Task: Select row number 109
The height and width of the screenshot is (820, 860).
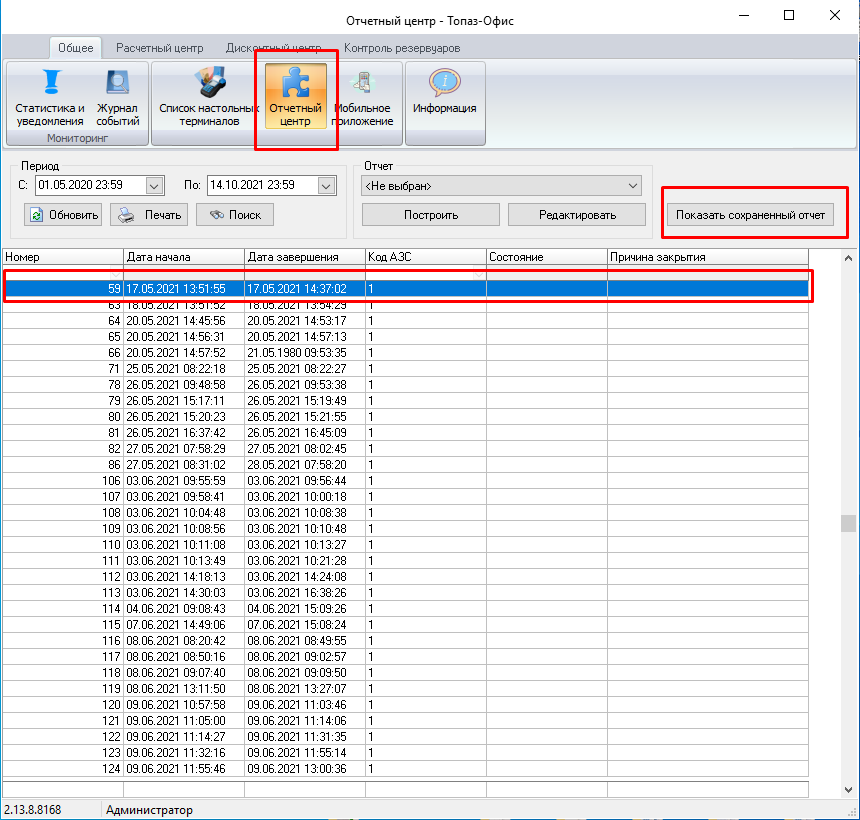Action: pyautogui.click(x=405, y=529)
